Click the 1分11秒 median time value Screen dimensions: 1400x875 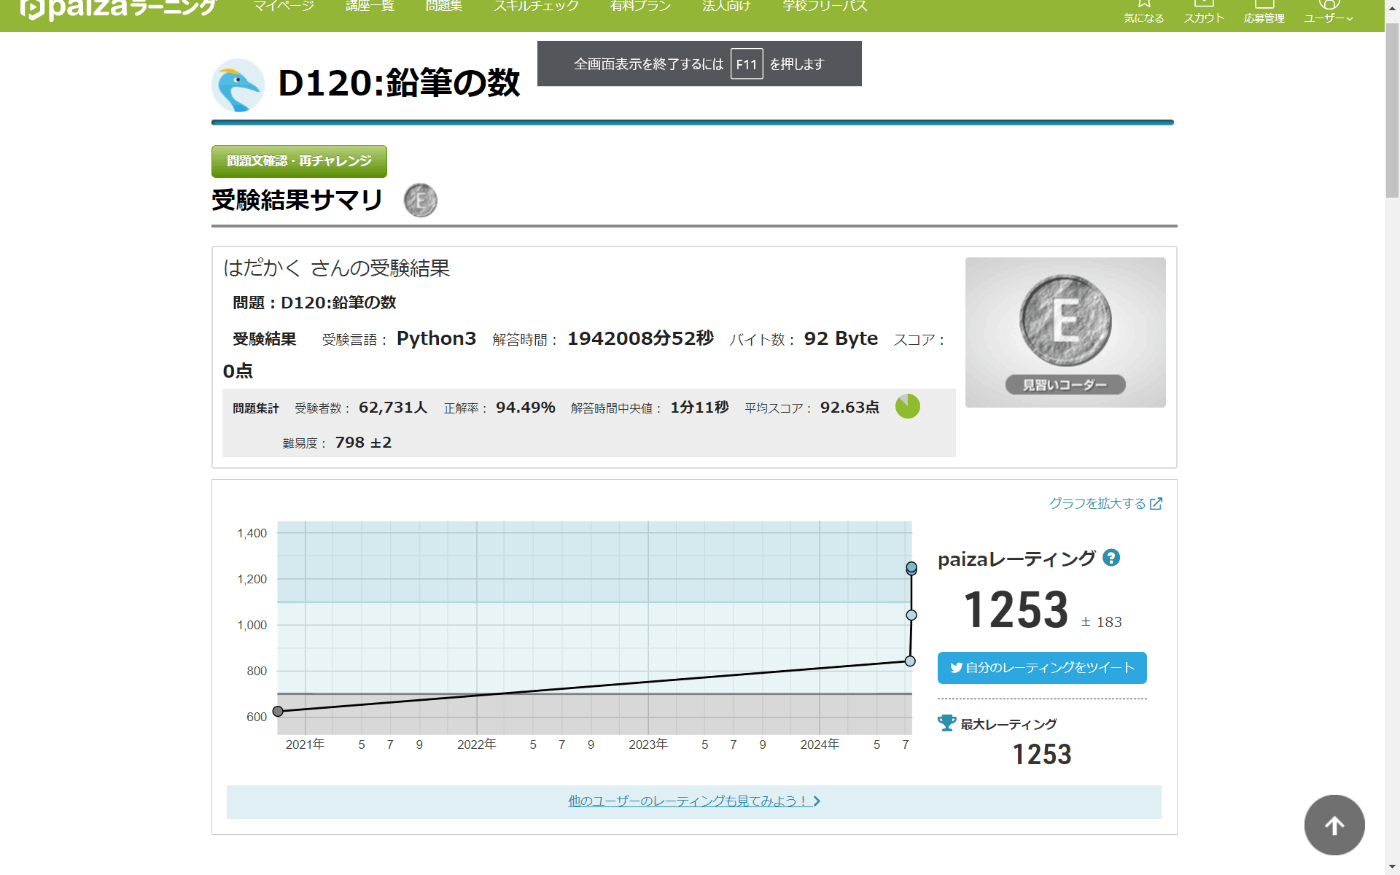(700, 408)
